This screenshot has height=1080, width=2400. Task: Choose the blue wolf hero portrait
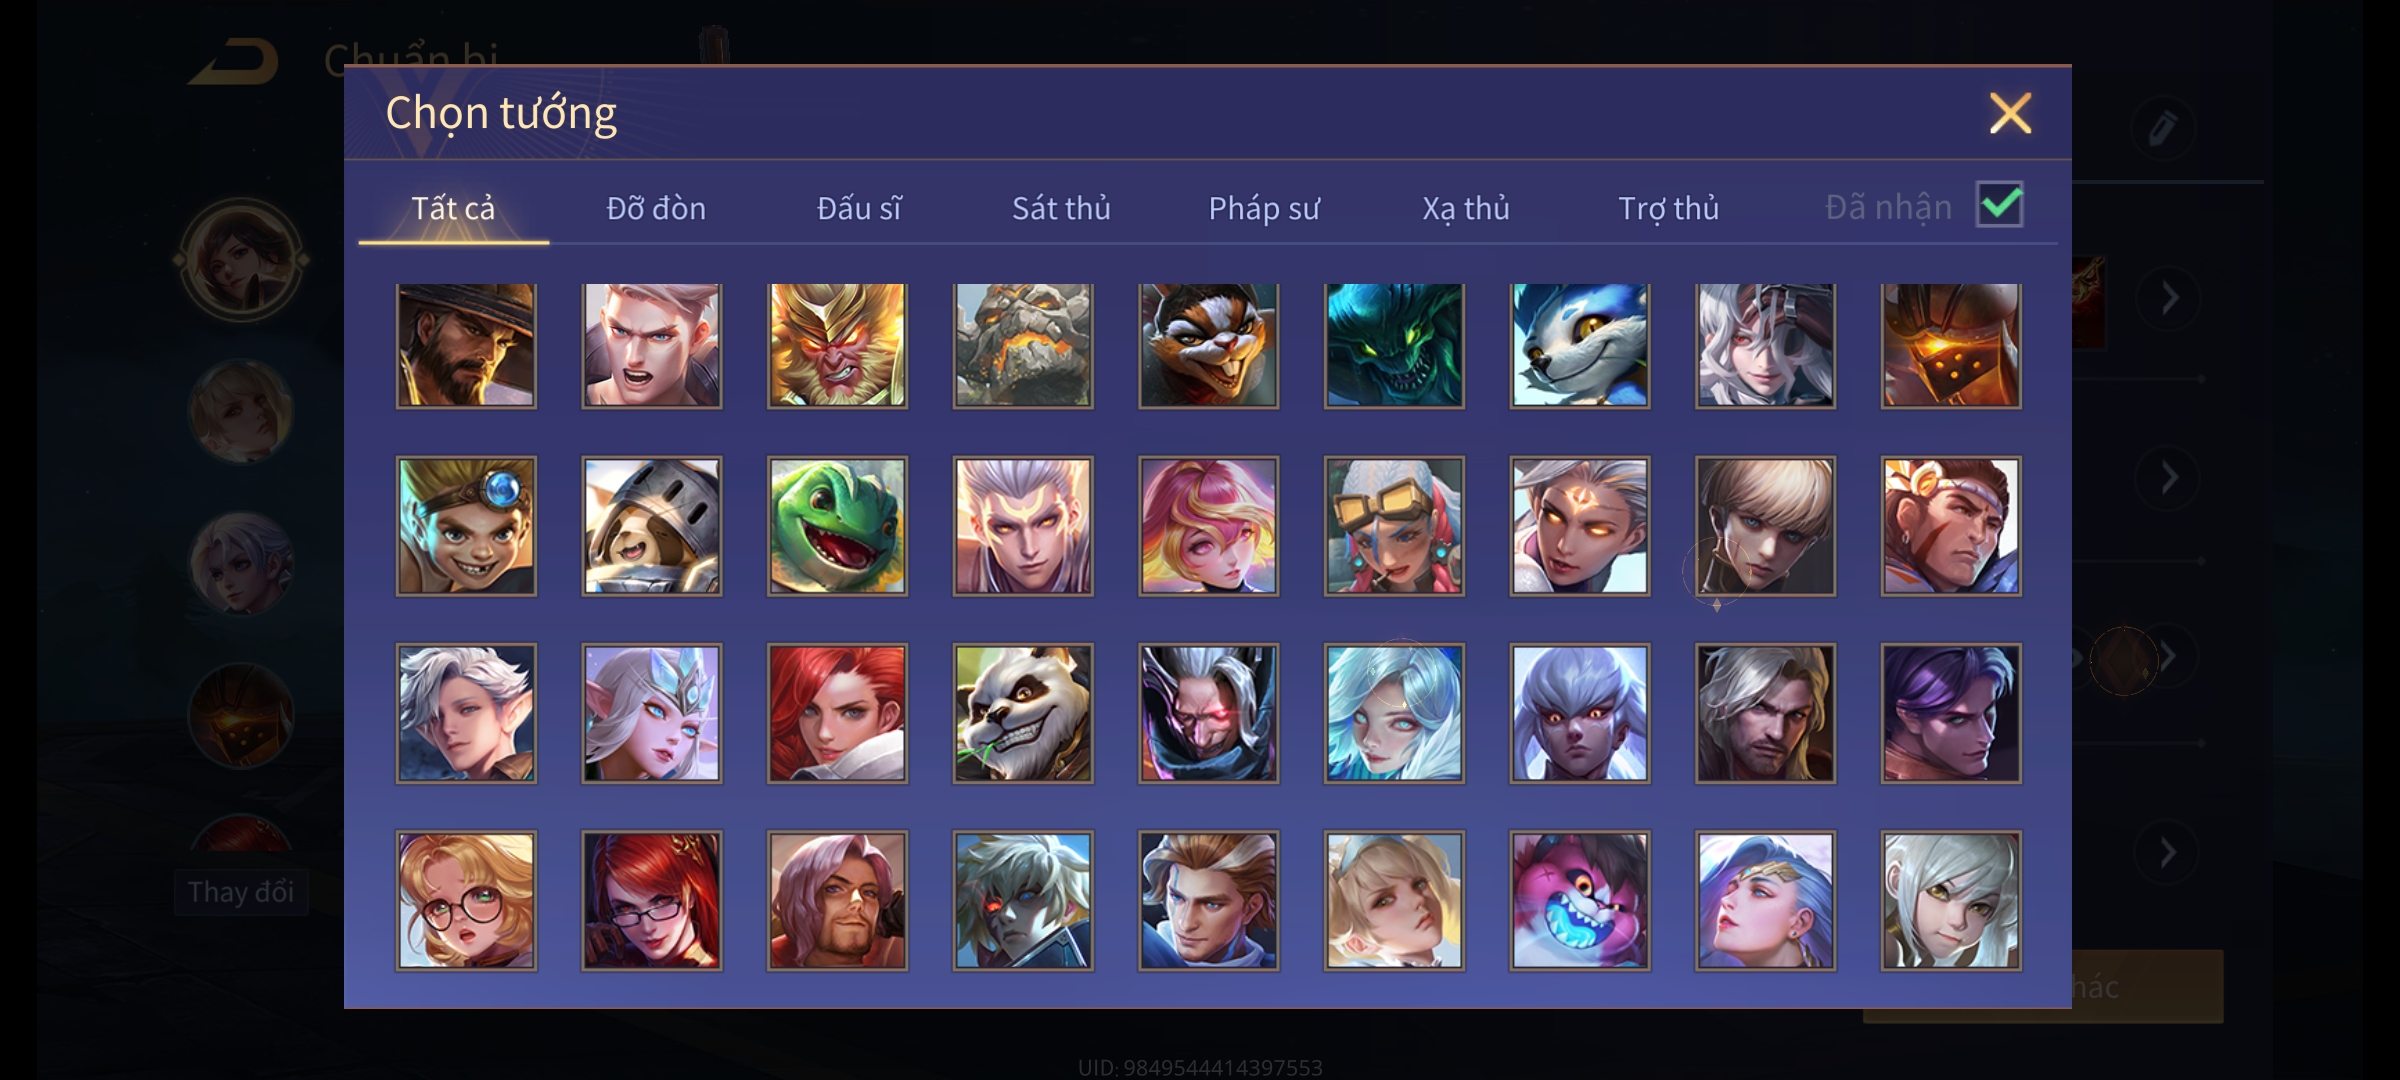tap(1579, 345)
